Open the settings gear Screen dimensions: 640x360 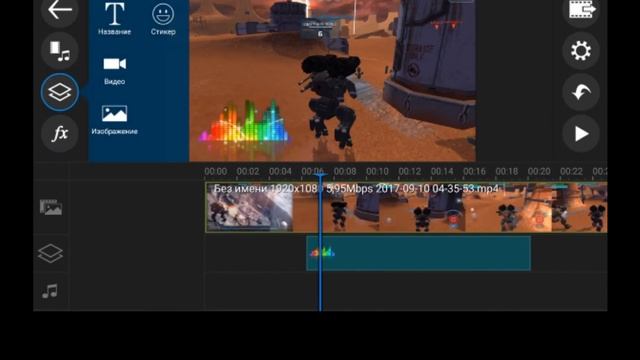point(581,51)
